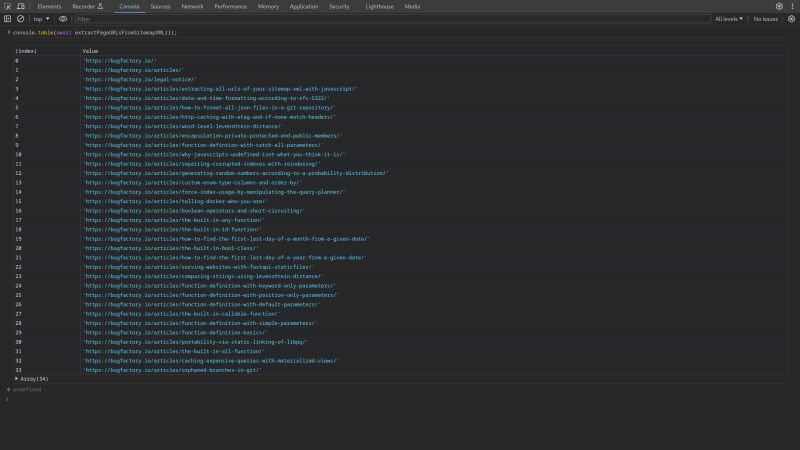
Task: Click the built-in-any-function URL value
Action: tap(173, 220)
